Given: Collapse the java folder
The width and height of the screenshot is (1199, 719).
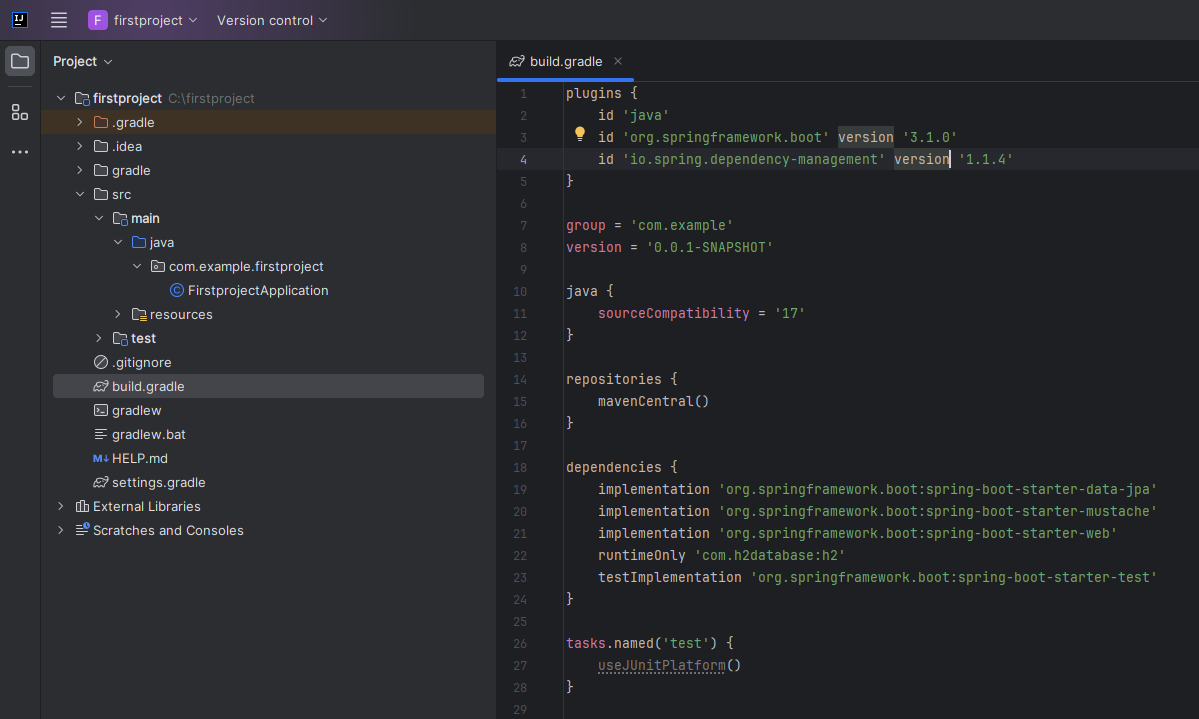Looking at the screenshot, I should (118, 242).
